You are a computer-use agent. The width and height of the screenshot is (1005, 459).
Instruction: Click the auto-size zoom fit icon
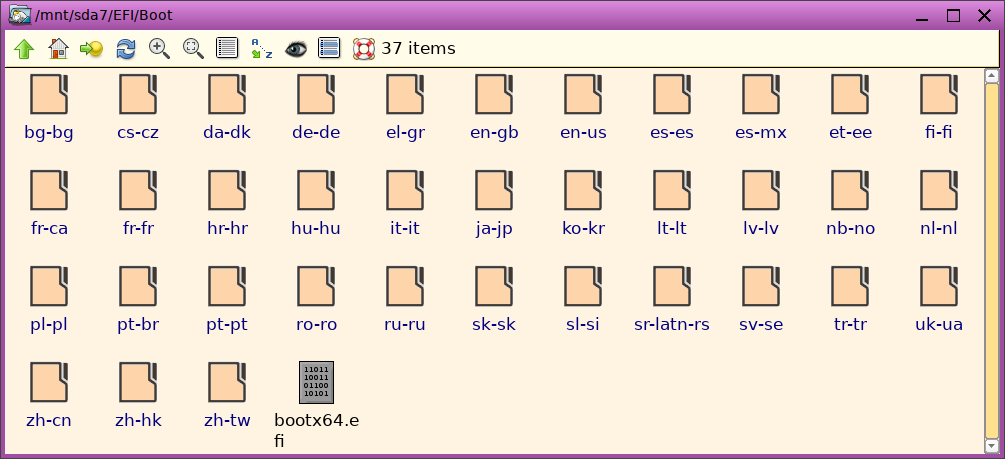coord(193,49)
